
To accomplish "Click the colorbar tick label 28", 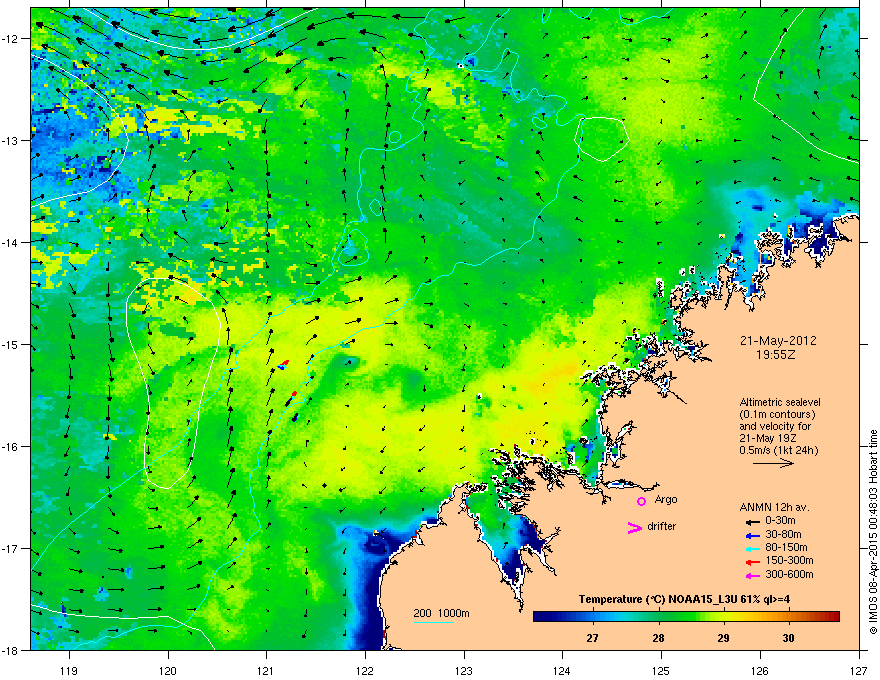I will click(658, 638).
